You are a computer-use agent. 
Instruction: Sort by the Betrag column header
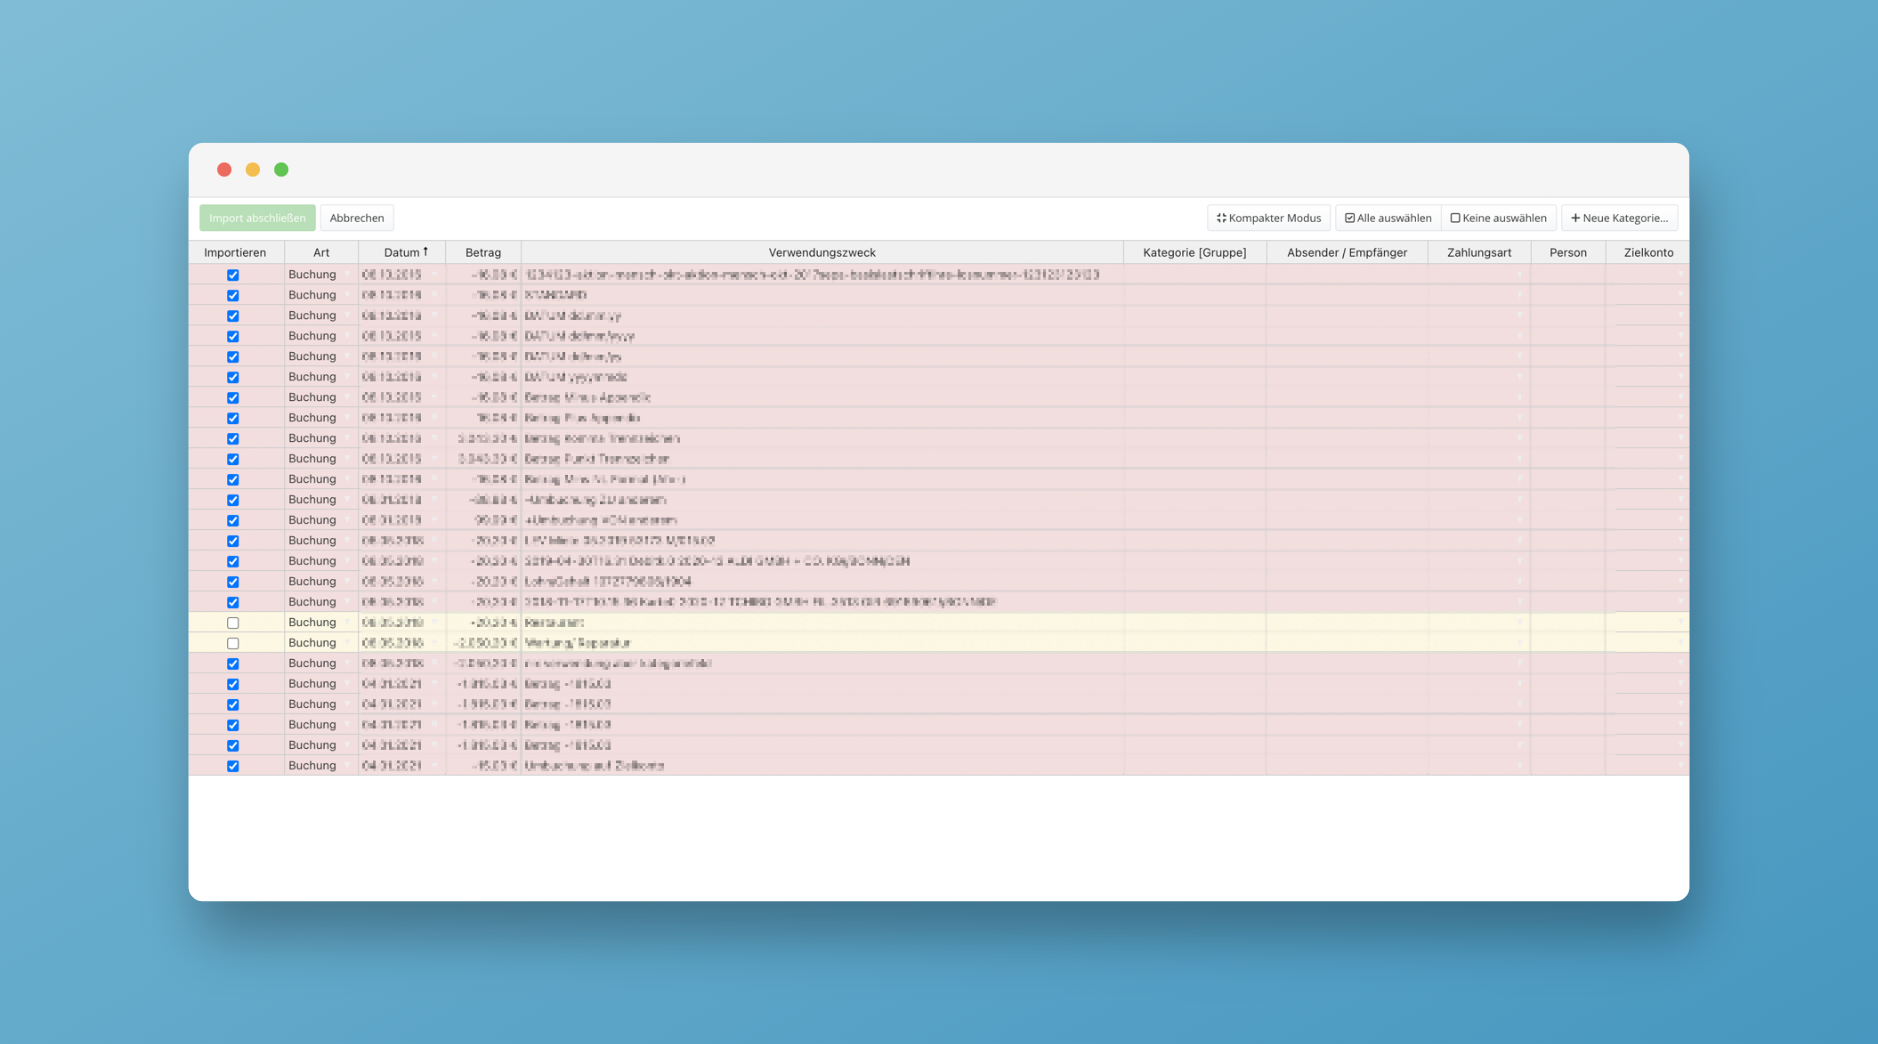point(483,253)
